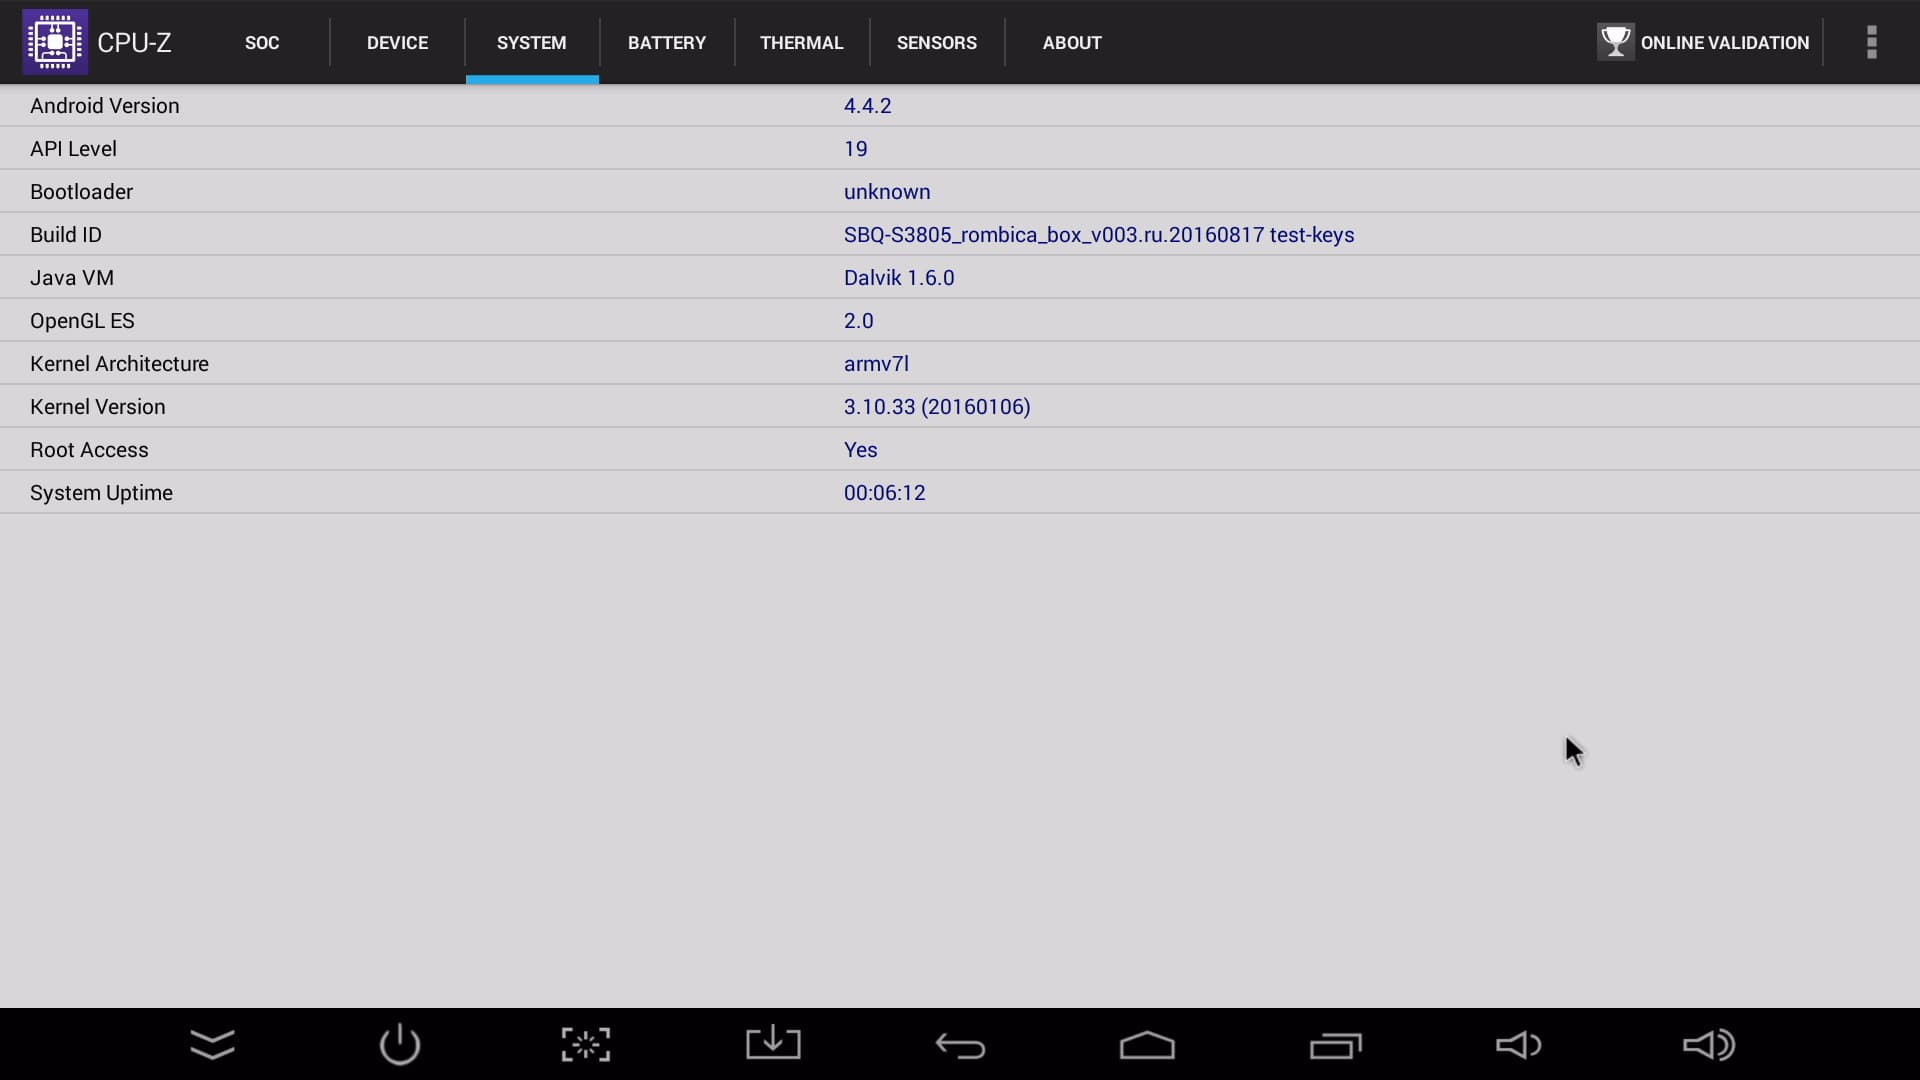Open the three-dot overflow menu
Image resolution: width=1920 pixels, height=1080 pixels.
point(1871,42)
